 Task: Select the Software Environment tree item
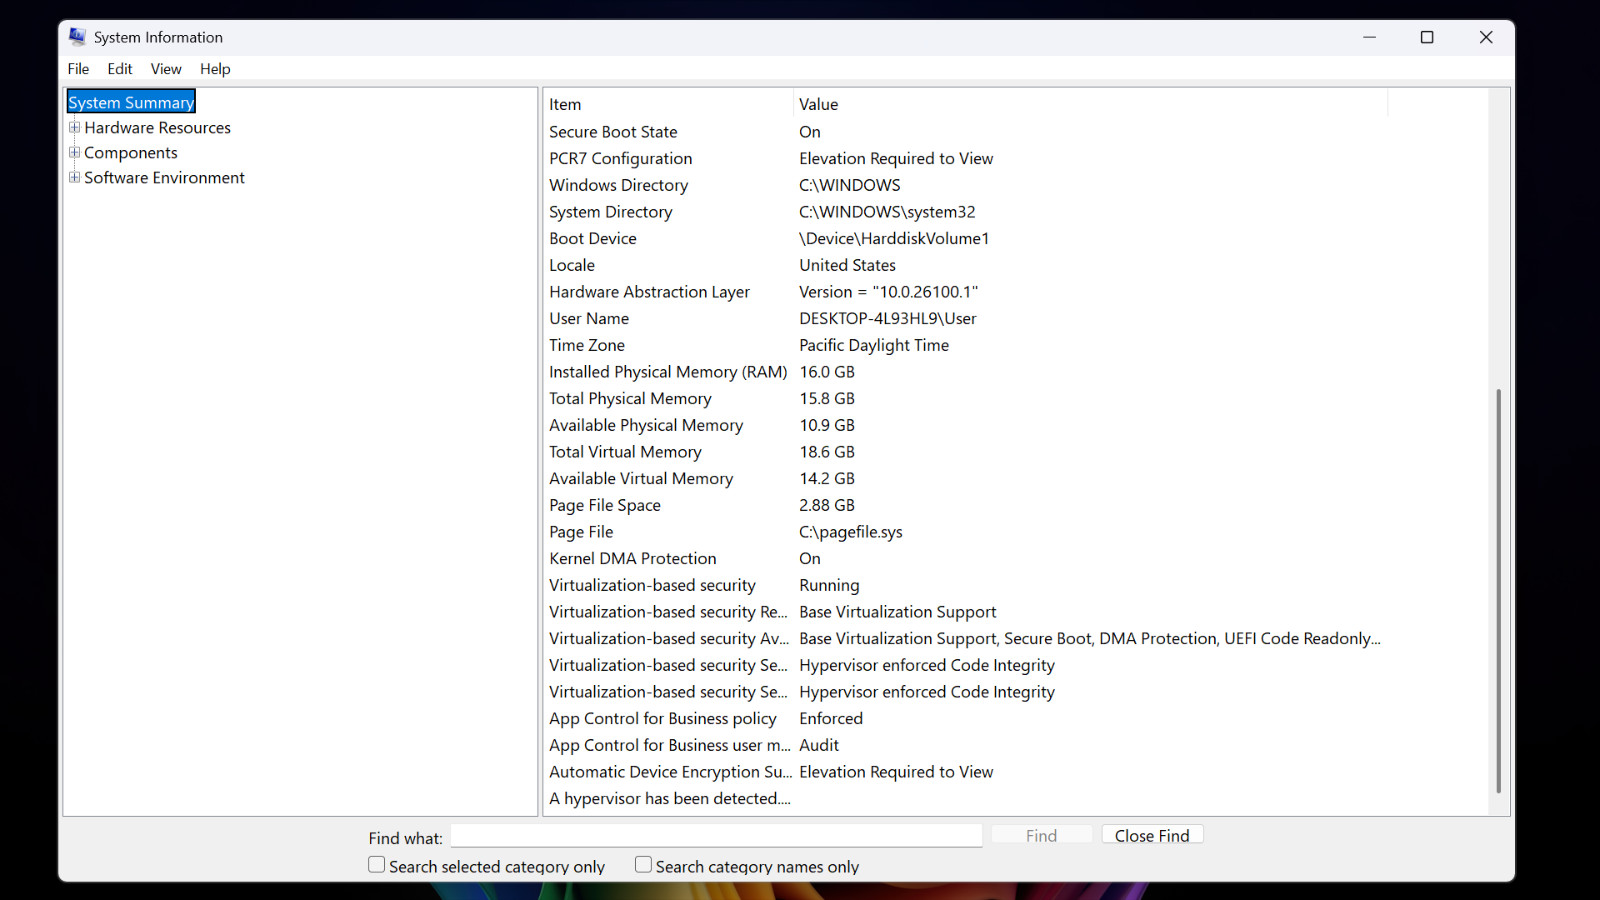(164, 178)
